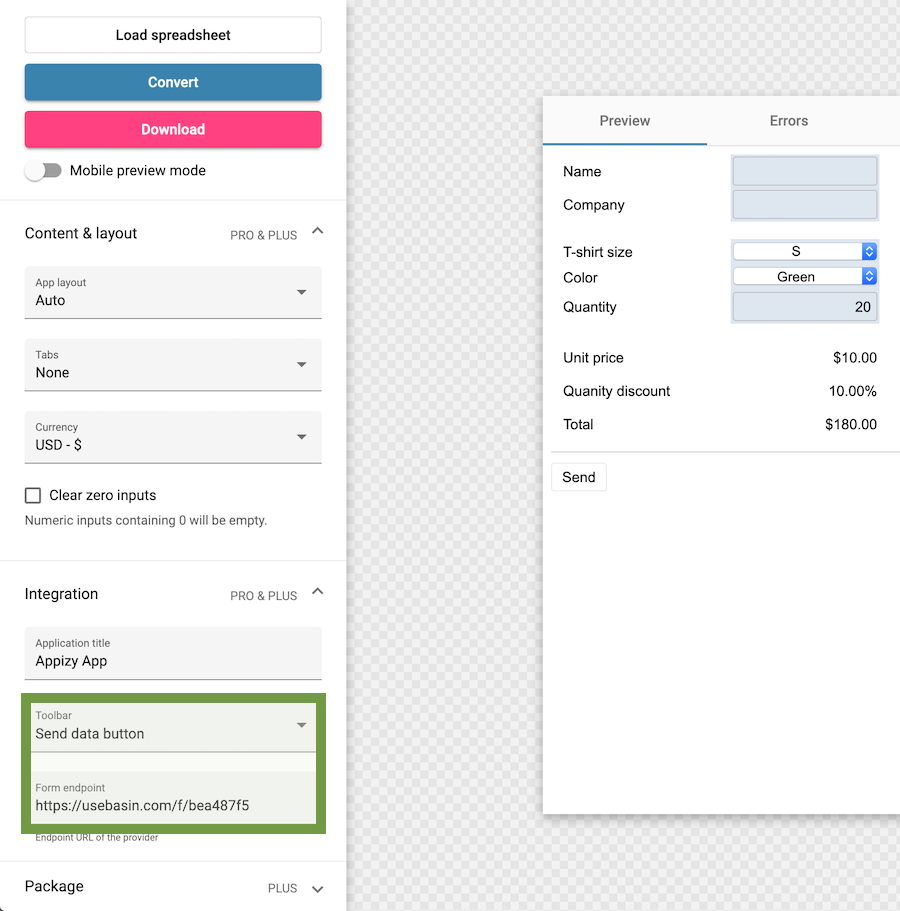Image resolution: width=900 pixels, height=911 pixels.
Task: Edit the Form endpoint URL field
Action: (173, 797)
